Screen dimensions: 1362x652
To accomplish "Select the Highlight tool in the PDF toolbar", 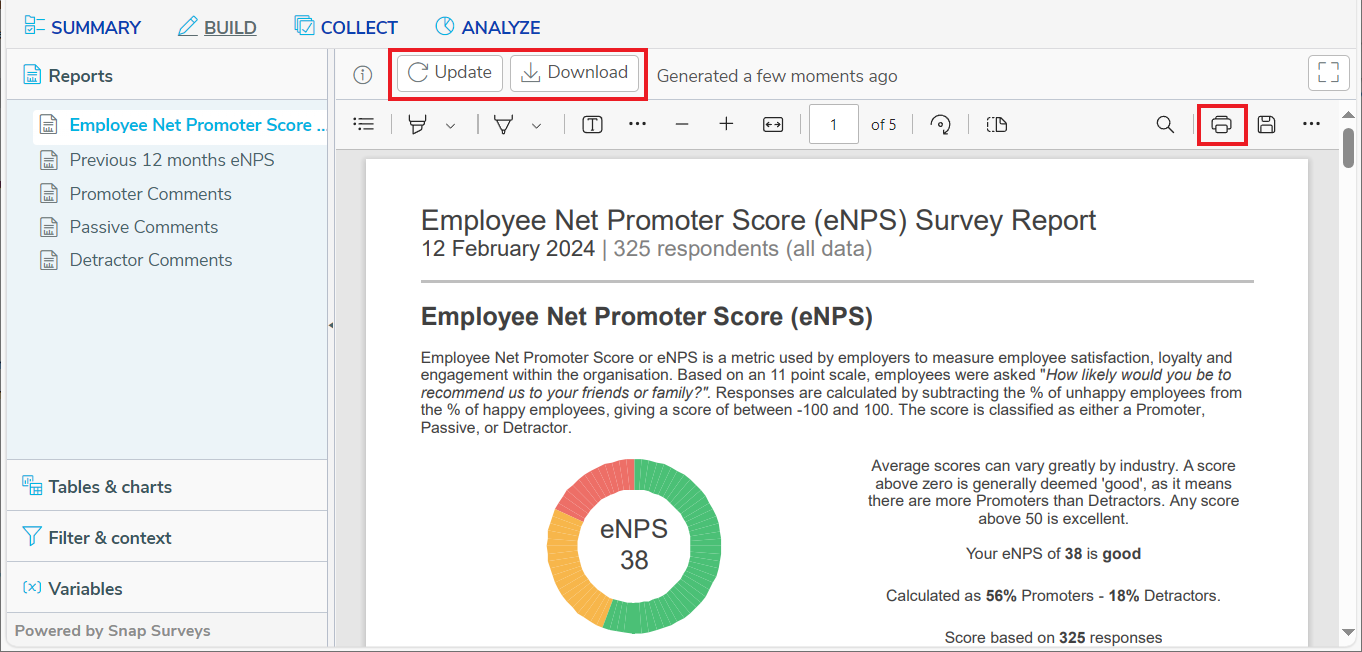I will pyautogui.click(x=417, y=124).
